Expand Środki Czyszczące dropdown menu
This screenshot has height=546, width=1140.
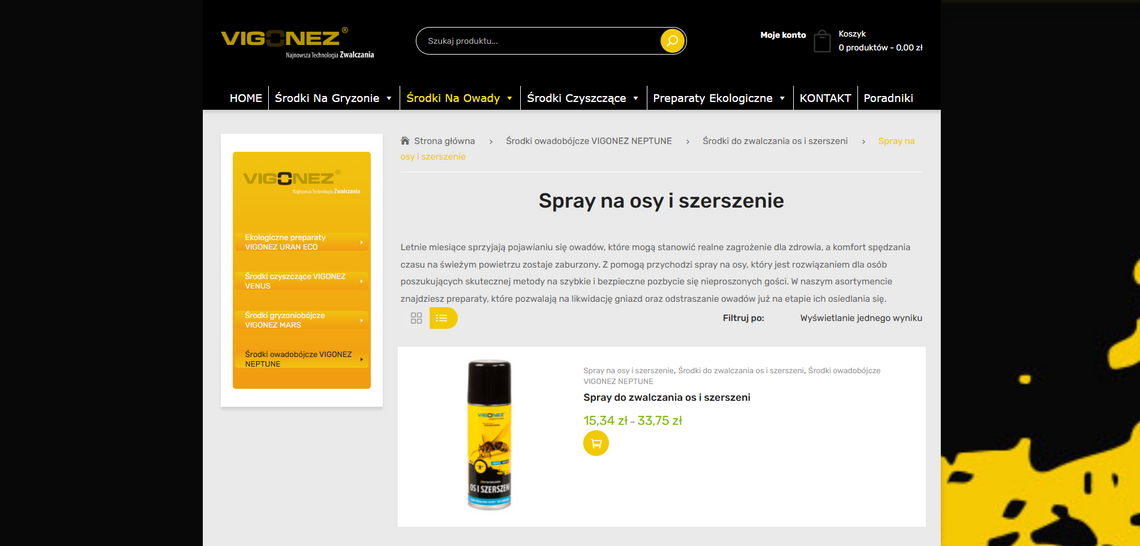pyautogui.click(x=635, y=98)
